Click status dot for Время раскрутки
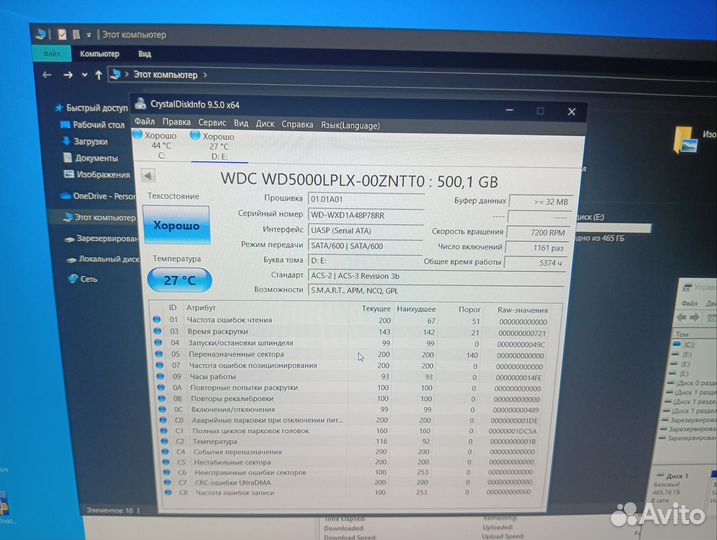Image resolution: width=717 pixels, height=540 pixels. click(157, 331)
